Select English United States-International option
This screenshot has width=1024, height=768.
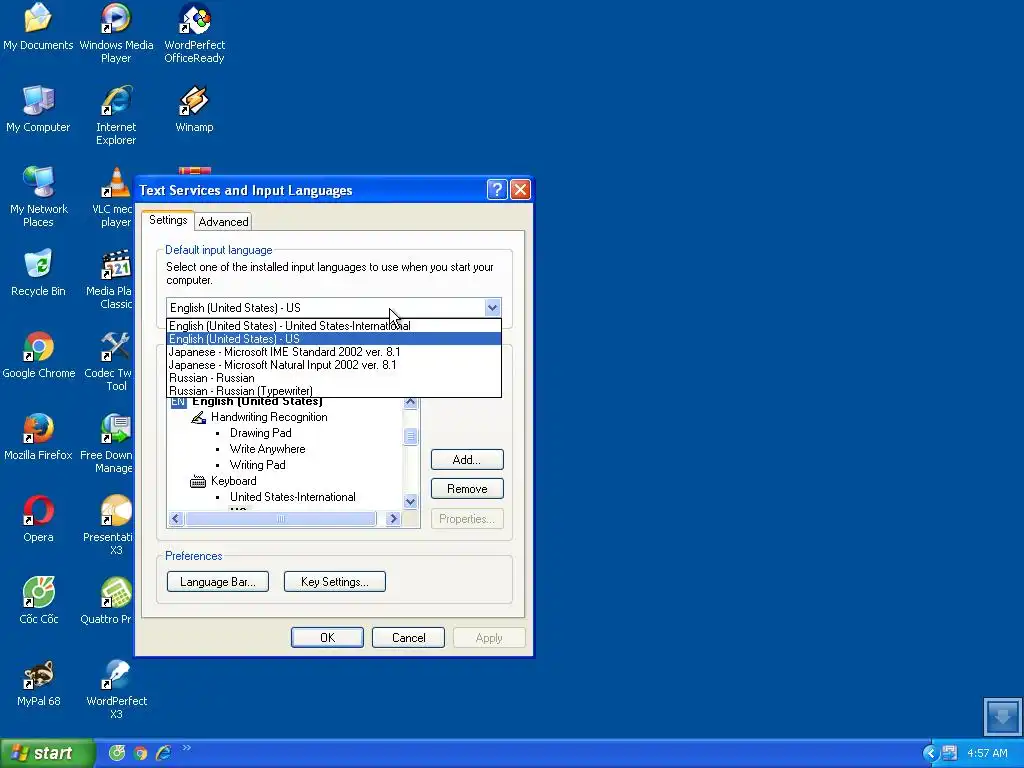tap(334, 325)
